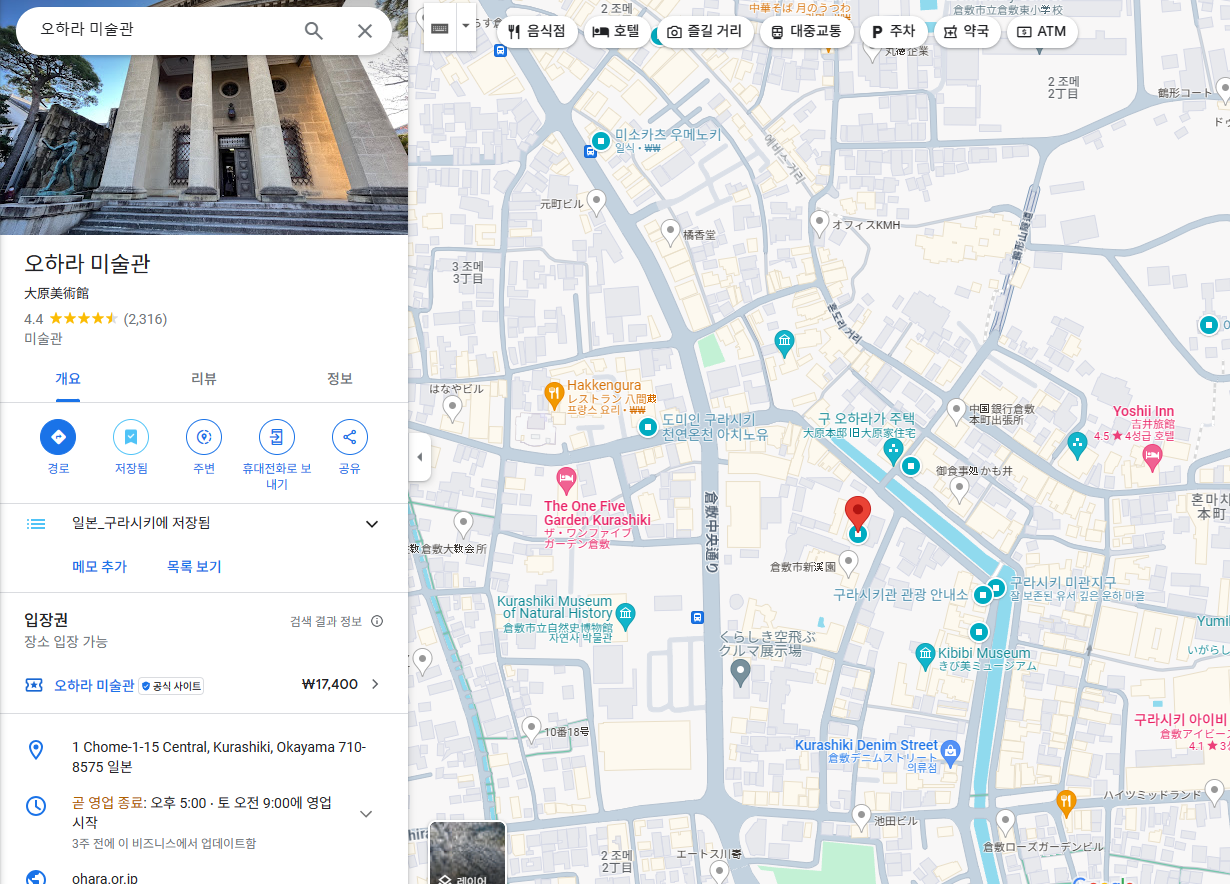Image resolution: width=1230 pixels, height=884 pixels.
Task: Click the 元町ビル gray pin
Action: pyautogui.click(x=597, y=202)
